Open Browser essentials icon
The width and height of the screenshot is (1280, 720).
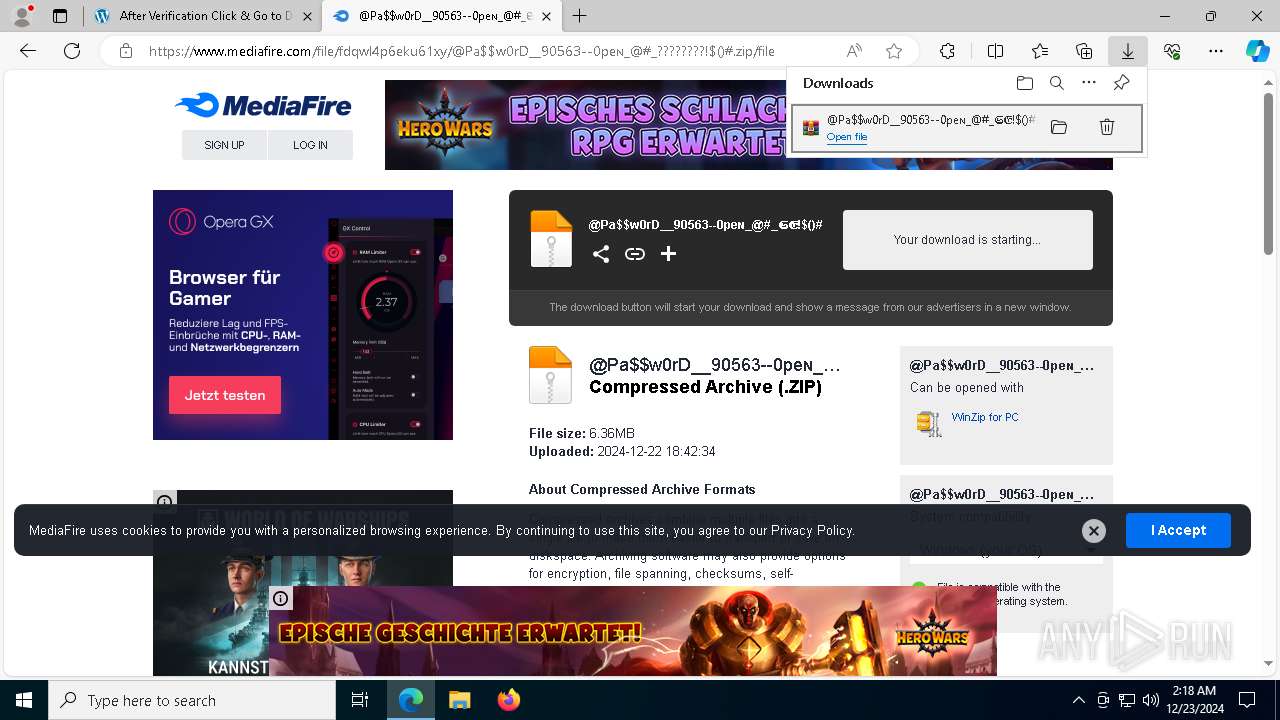pos(1172,51)
